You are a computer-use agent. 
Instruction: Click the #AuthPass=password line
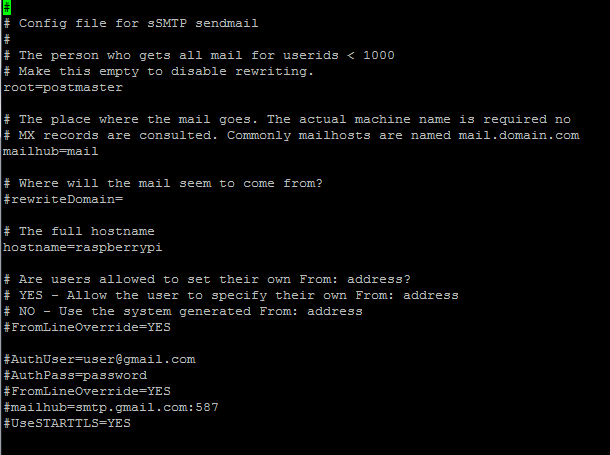(x=75, y=375)
